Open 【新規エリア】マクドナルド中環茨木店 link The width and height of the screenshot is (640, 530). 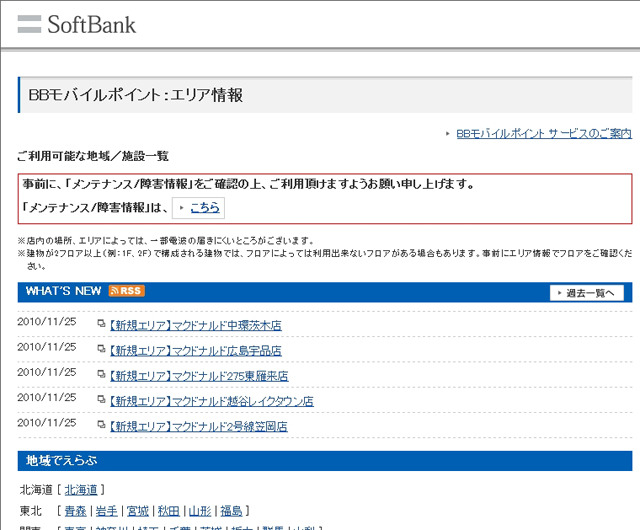[x=196, y=325]
